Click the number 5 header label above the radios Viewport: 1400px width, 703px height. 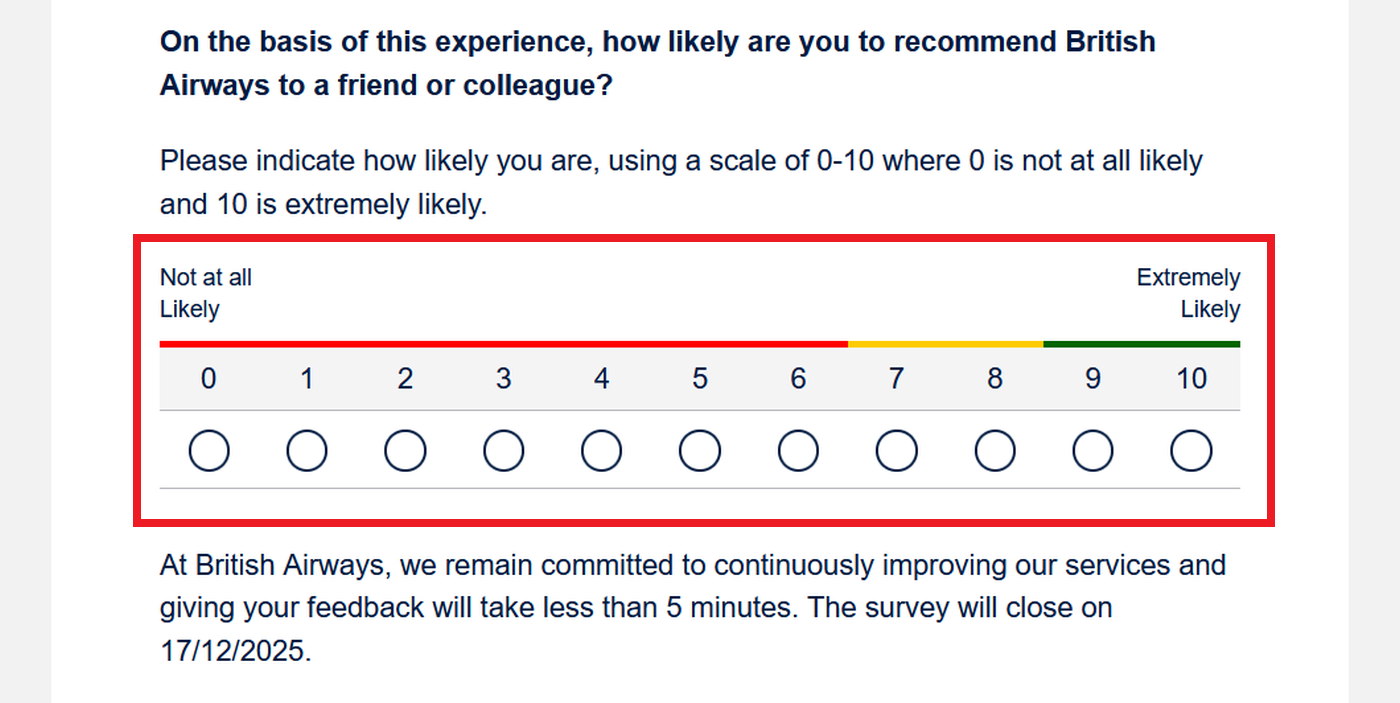tap(700, 379)
